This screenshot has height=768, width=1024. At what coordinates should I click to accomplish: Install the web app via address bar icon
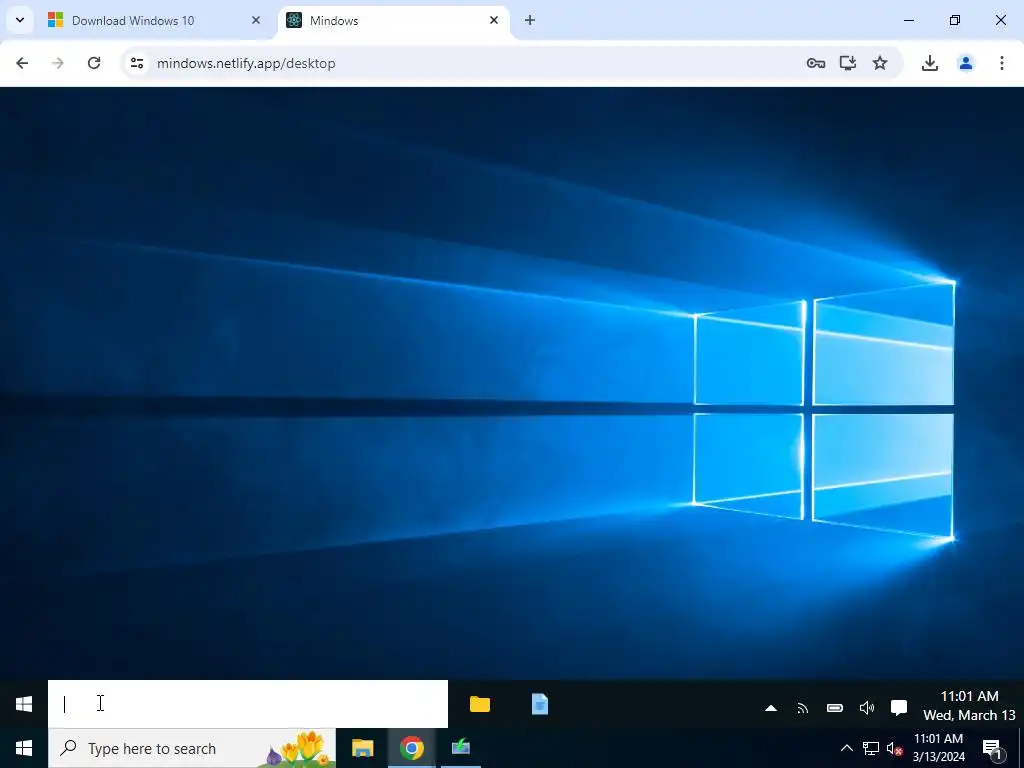click(848, 63)
